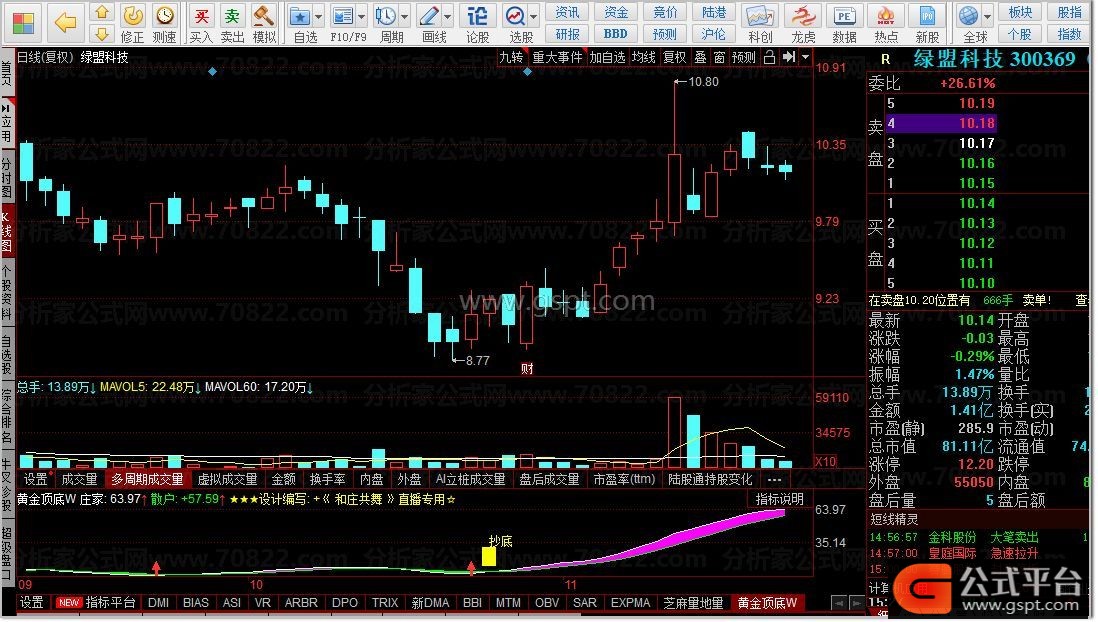This screenshot has height=622, width=1098.
Task: Expand the 自选 dropdown arrow
Action: tap(319, 16)
